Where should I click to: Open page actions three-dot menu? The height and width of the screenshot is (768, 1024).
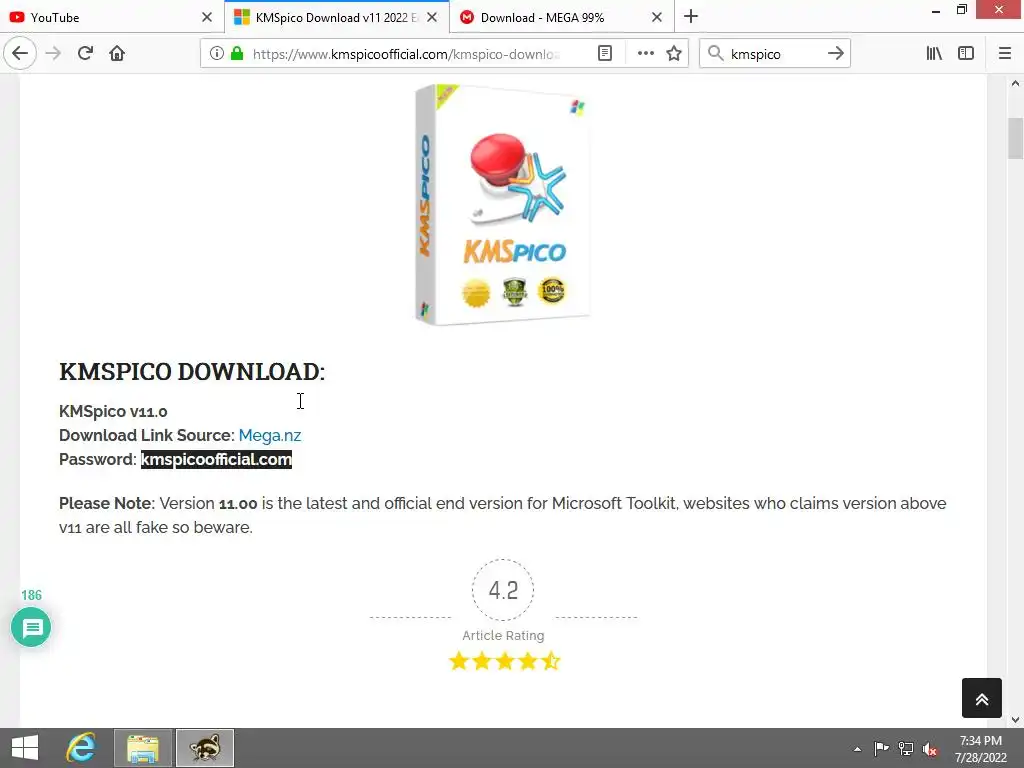(645, 54)
